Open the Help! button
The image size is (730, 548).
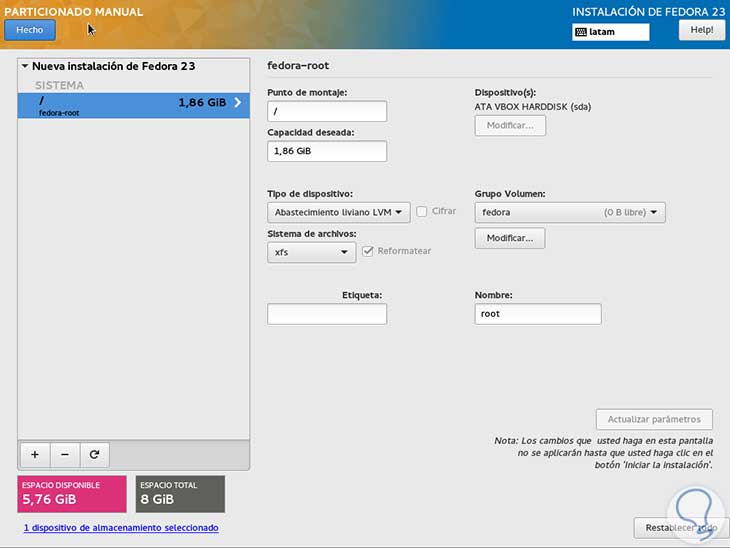click(x=702, y=30)
